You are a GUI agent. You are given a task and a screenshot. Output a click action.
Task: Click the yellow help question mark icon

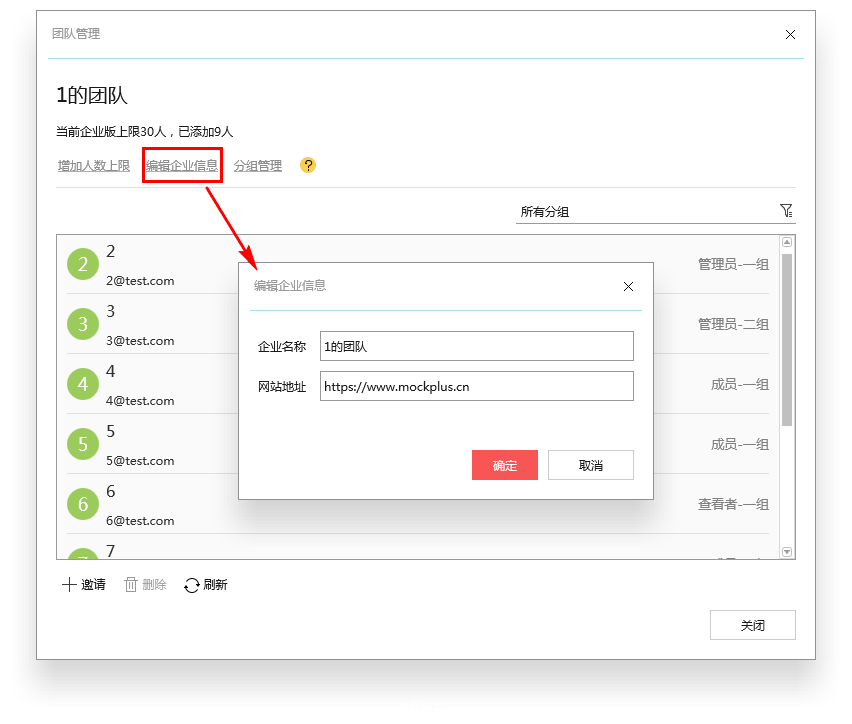(308, 165)
